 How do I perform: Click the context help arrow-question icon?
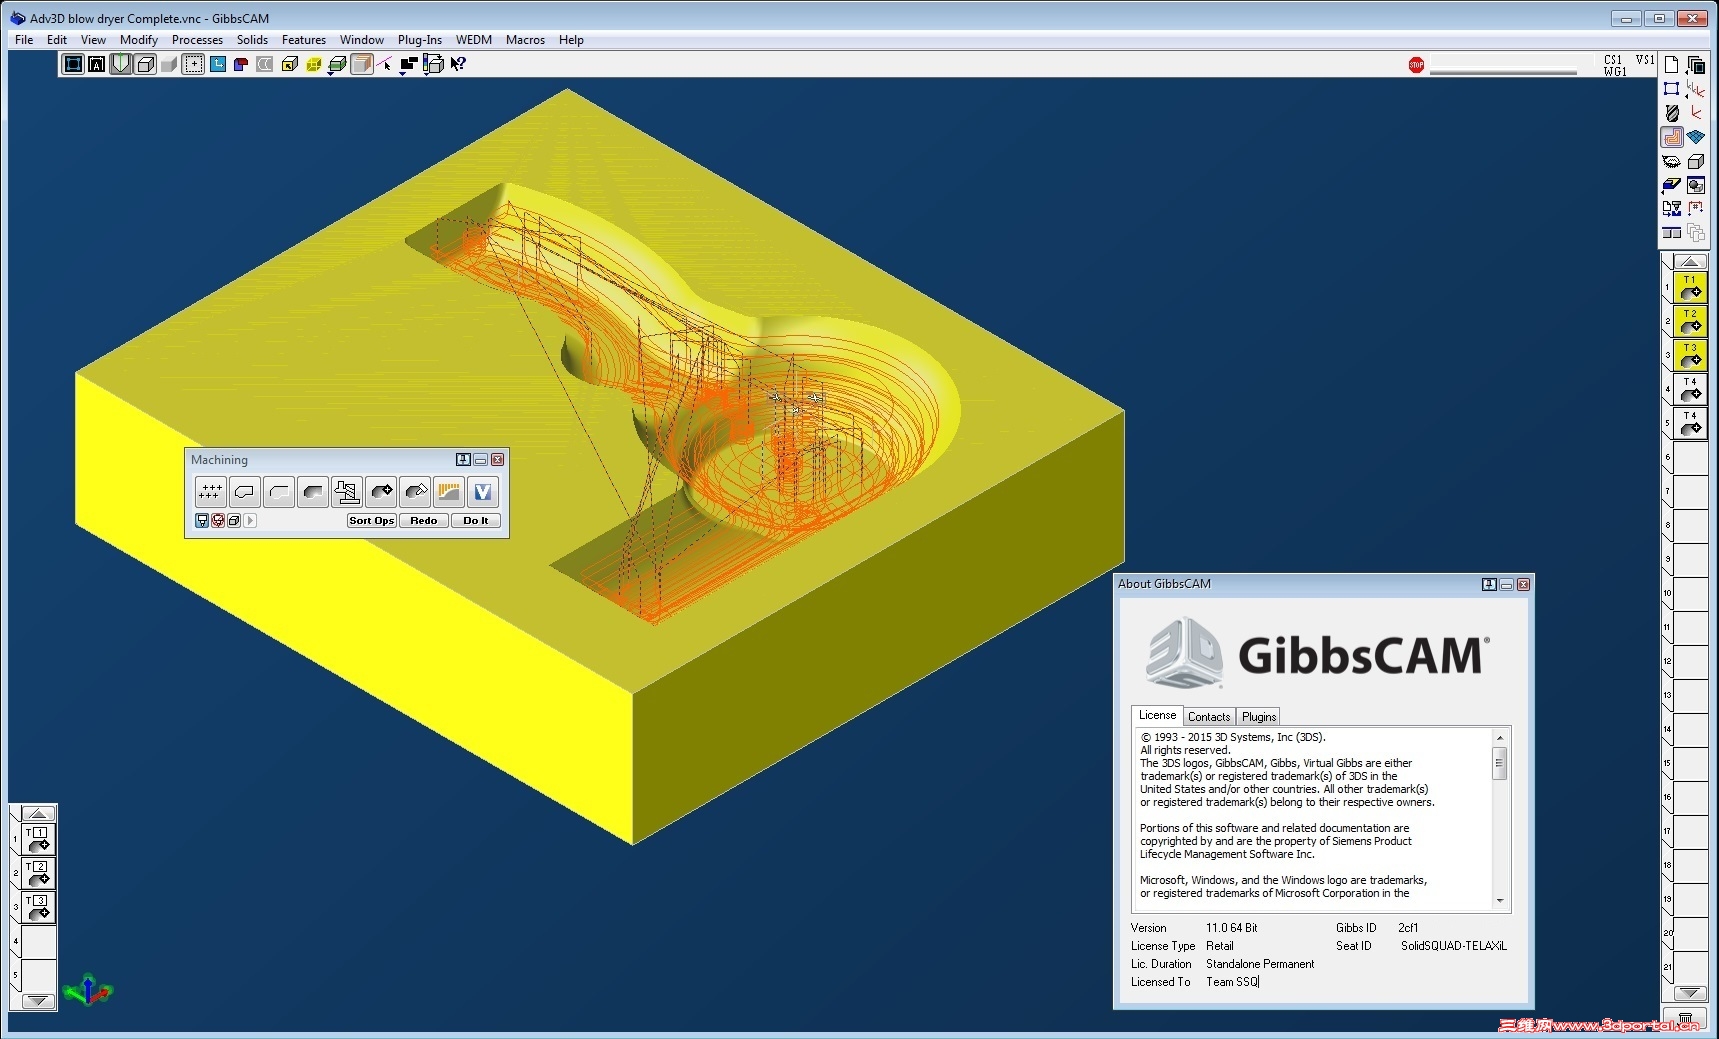458,64
